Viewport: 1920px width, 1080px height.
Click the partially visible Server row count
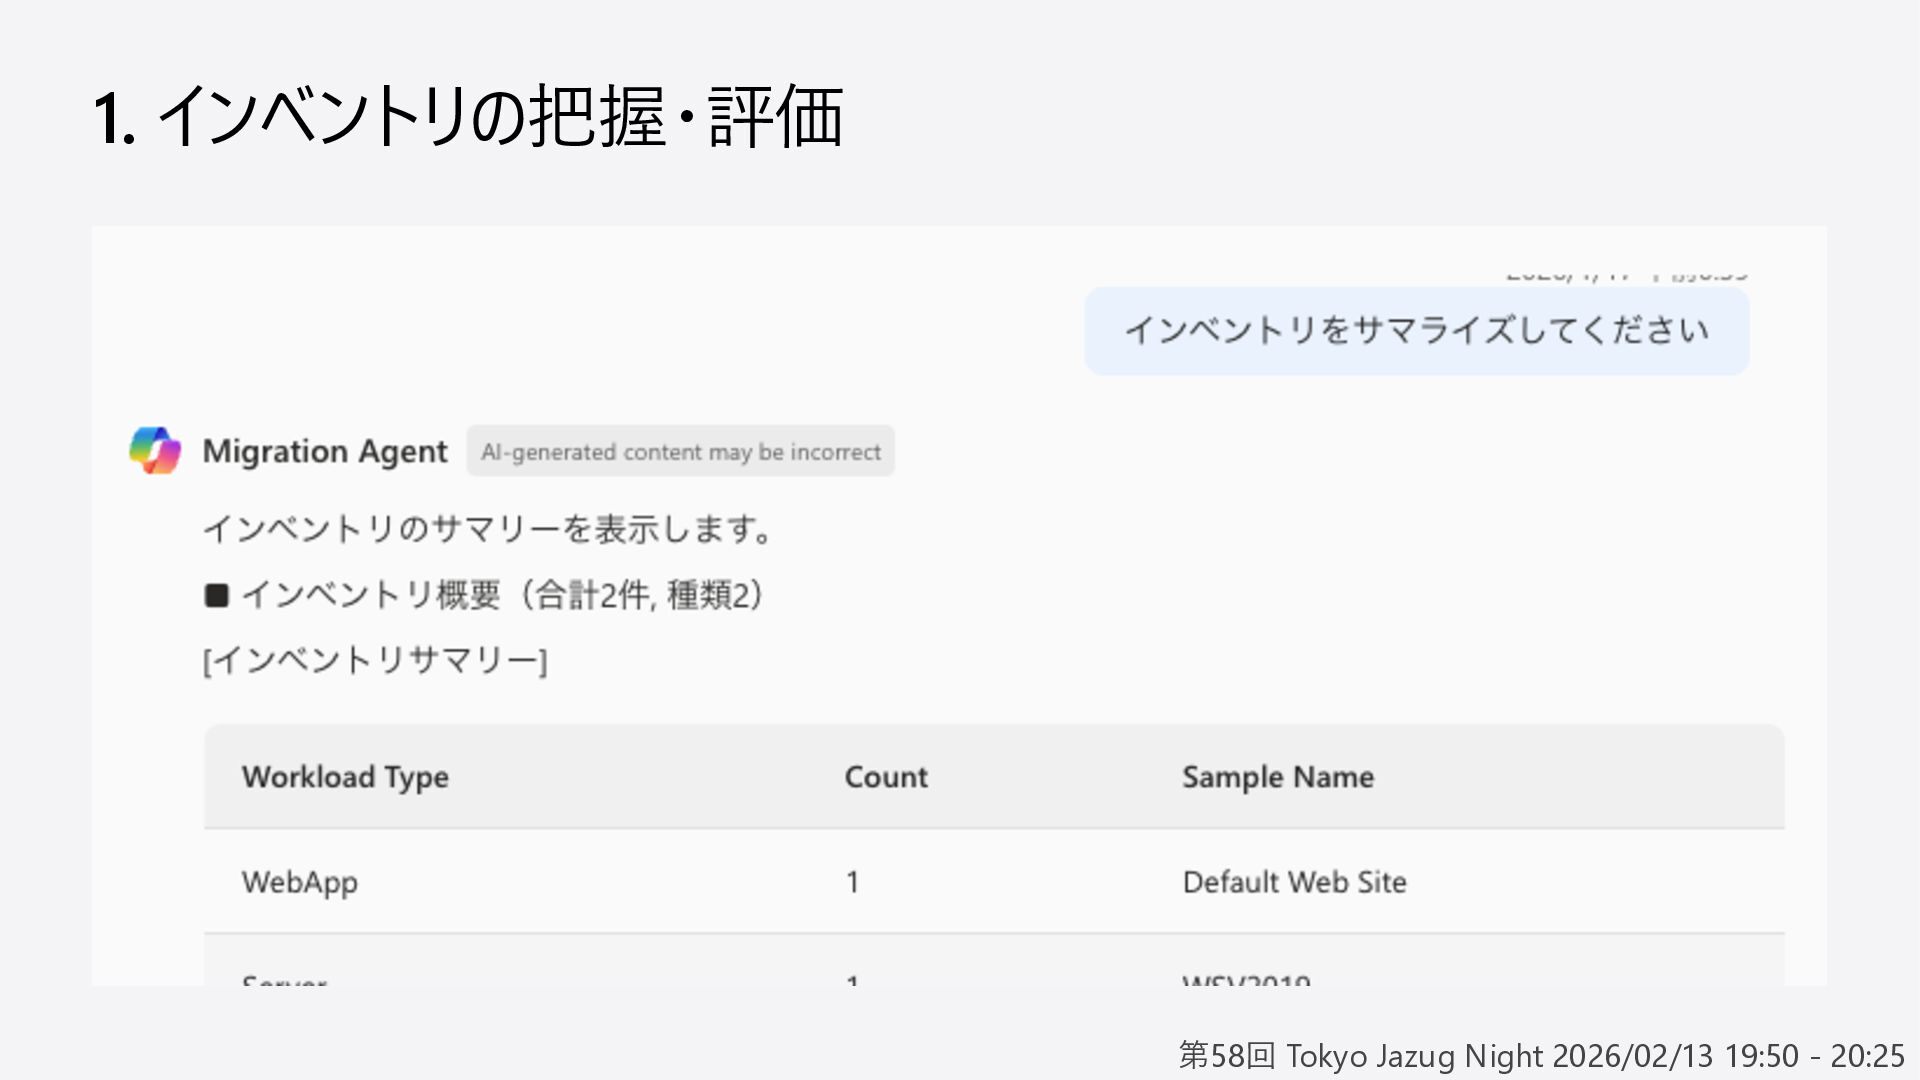852,980
